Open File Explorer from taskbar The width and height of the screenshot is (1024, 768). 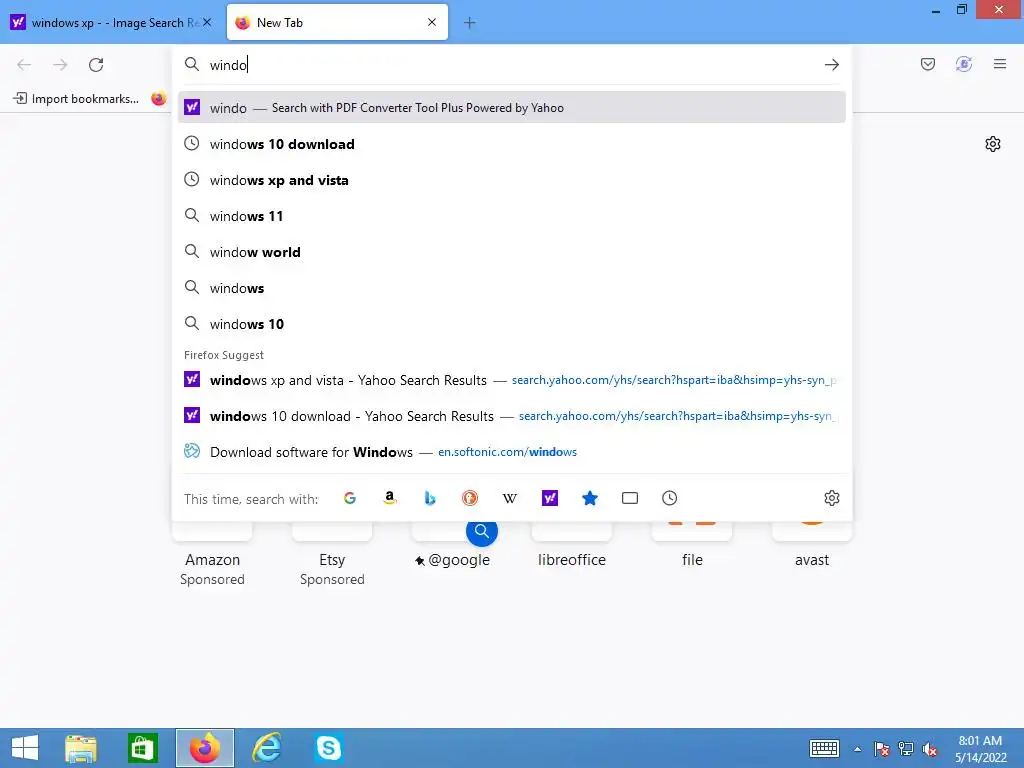81,748
